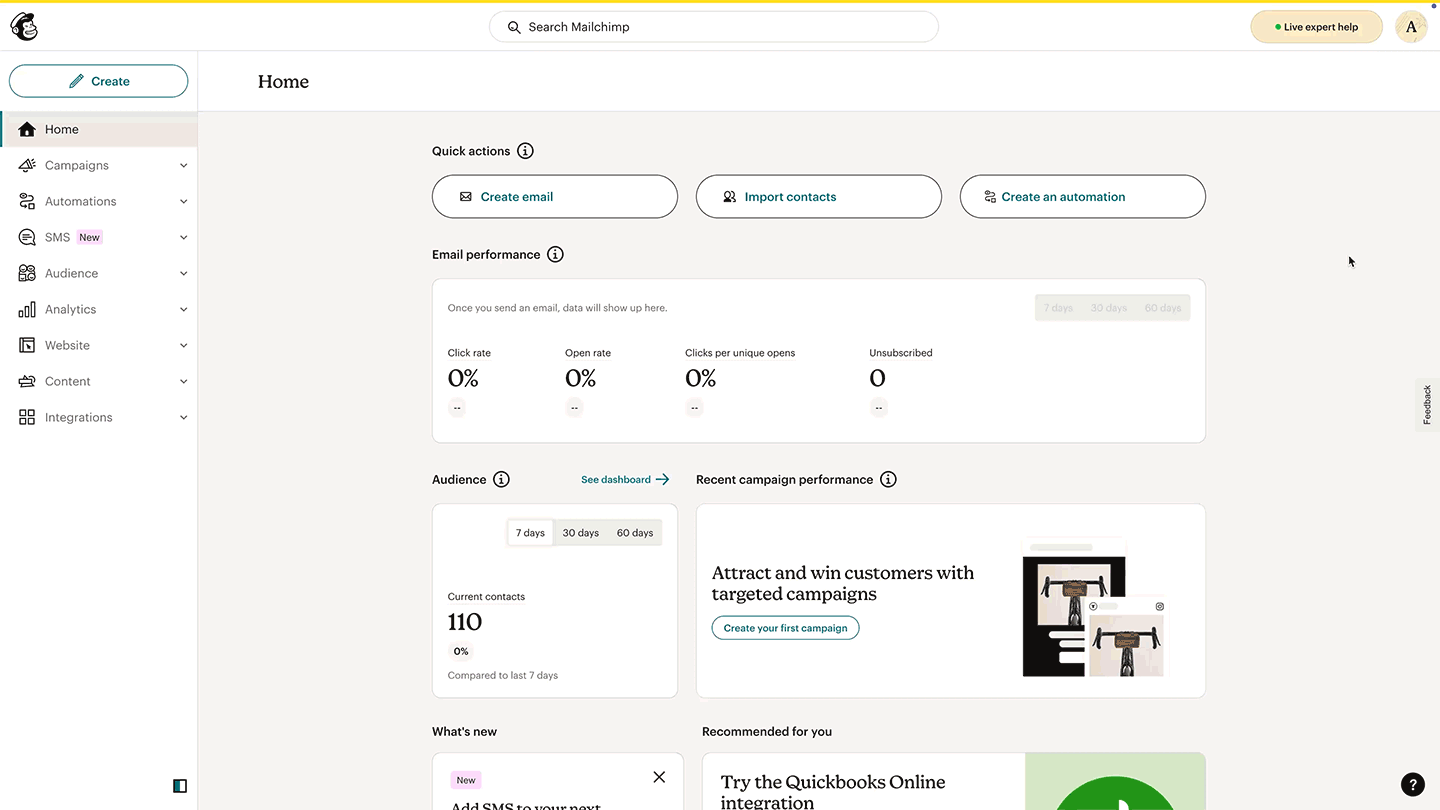Open Audience section info icon

501,480
